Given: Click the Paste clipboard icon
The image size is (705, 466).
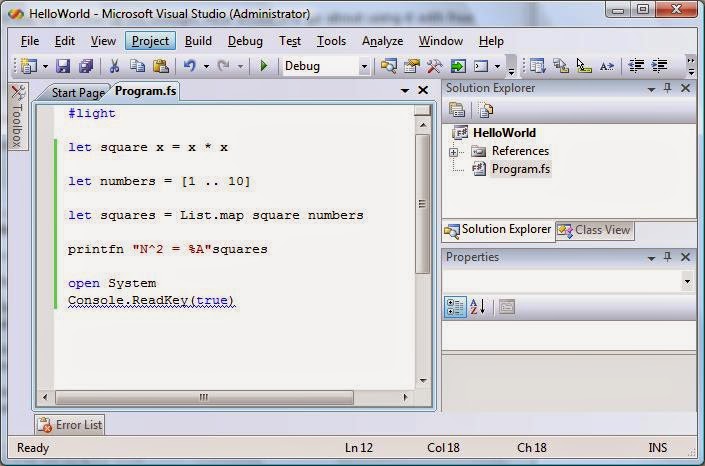Looking at the screenshot, I should point(161,66).
